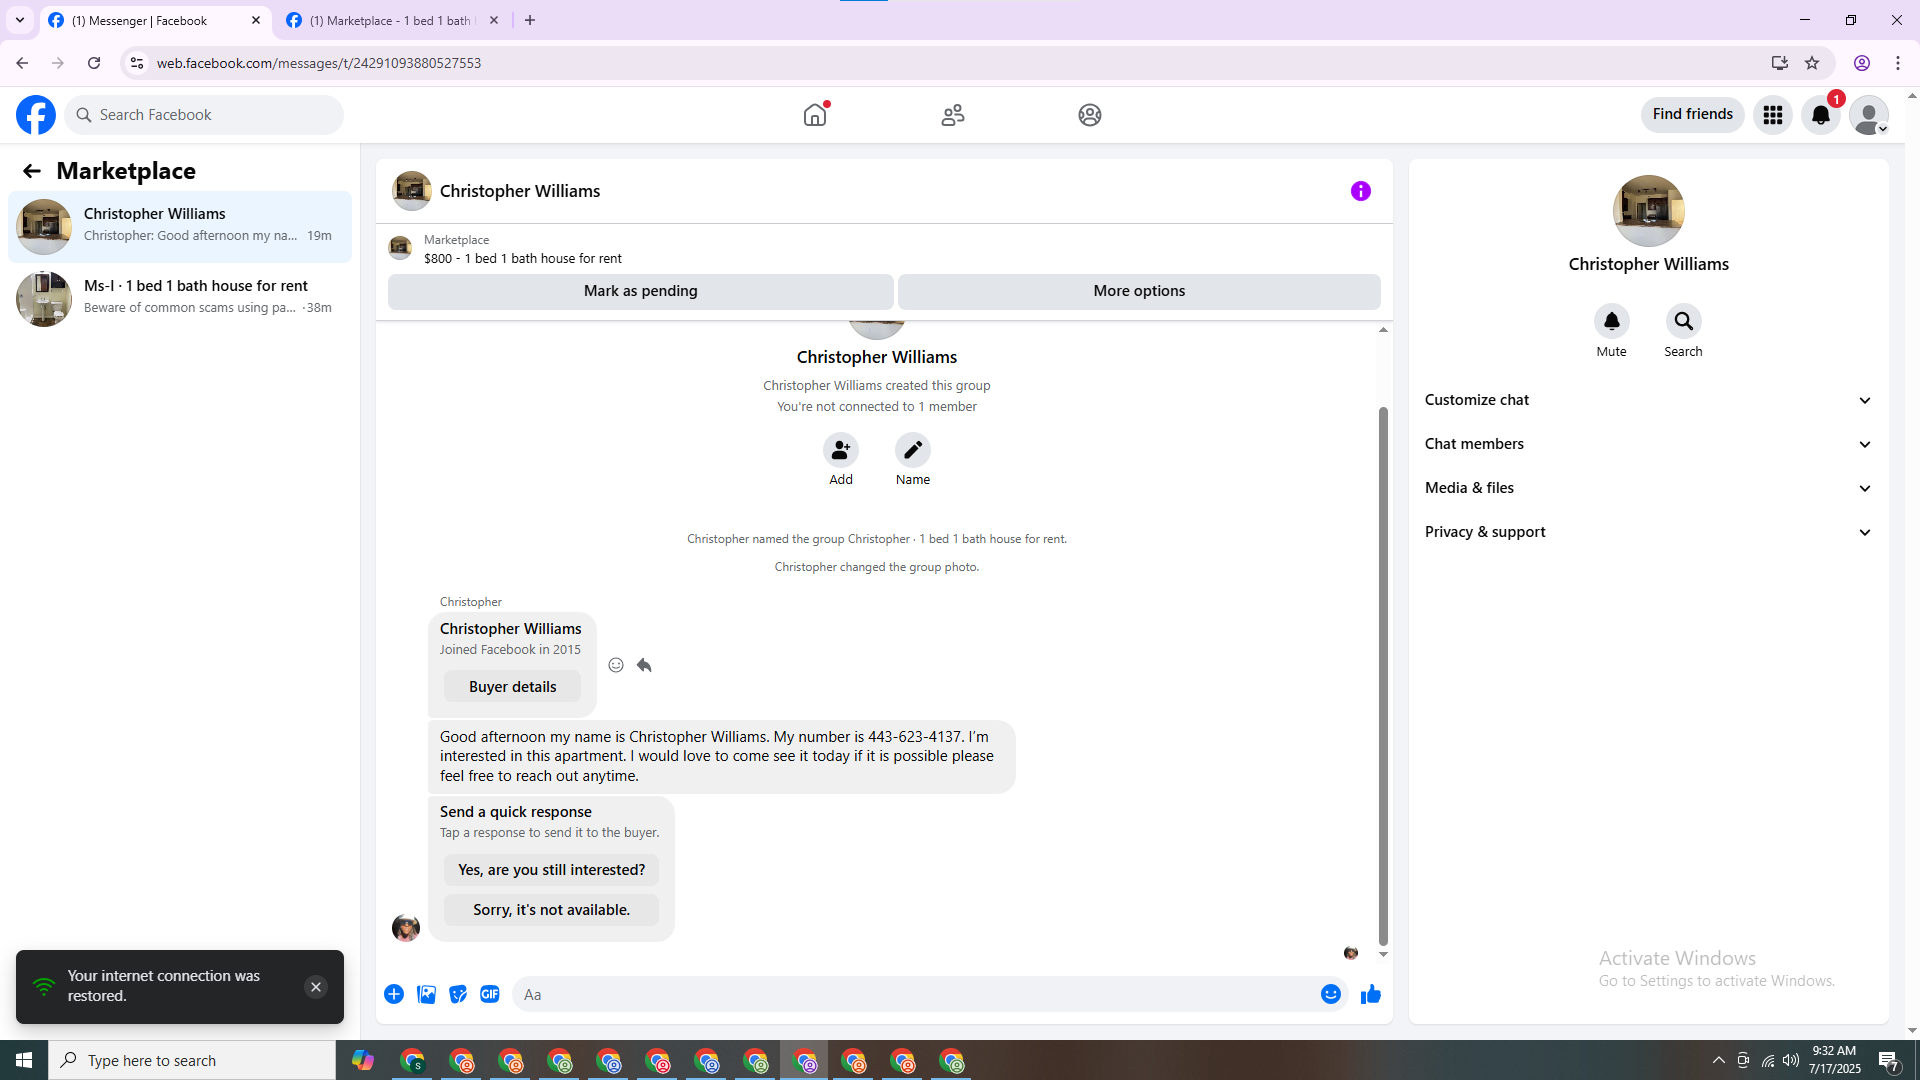Click the Add people icon

click(x=841, y=450)
